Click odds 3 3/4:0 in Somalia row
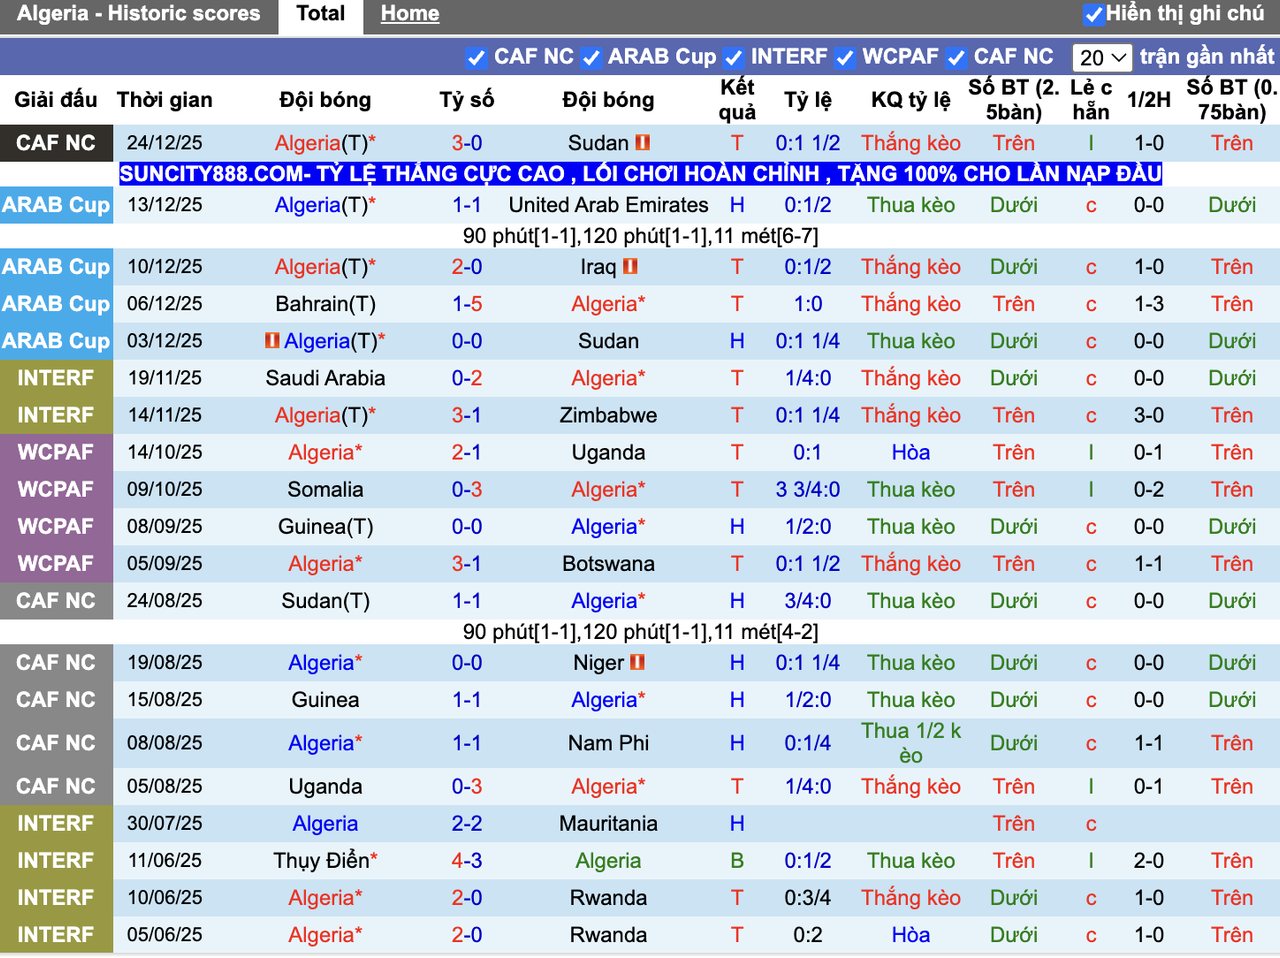This screenshot has width=1280, height=958. pos(808,490)
